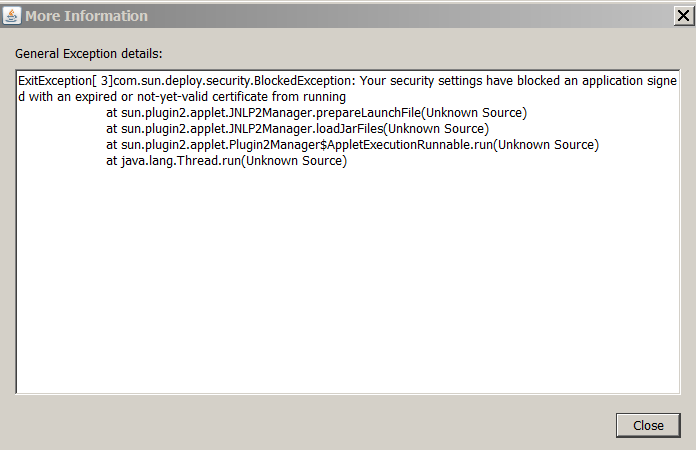Screen dimensions: 696x450
Task: Click the empty area in the exception text box
Action: point(348,280)
